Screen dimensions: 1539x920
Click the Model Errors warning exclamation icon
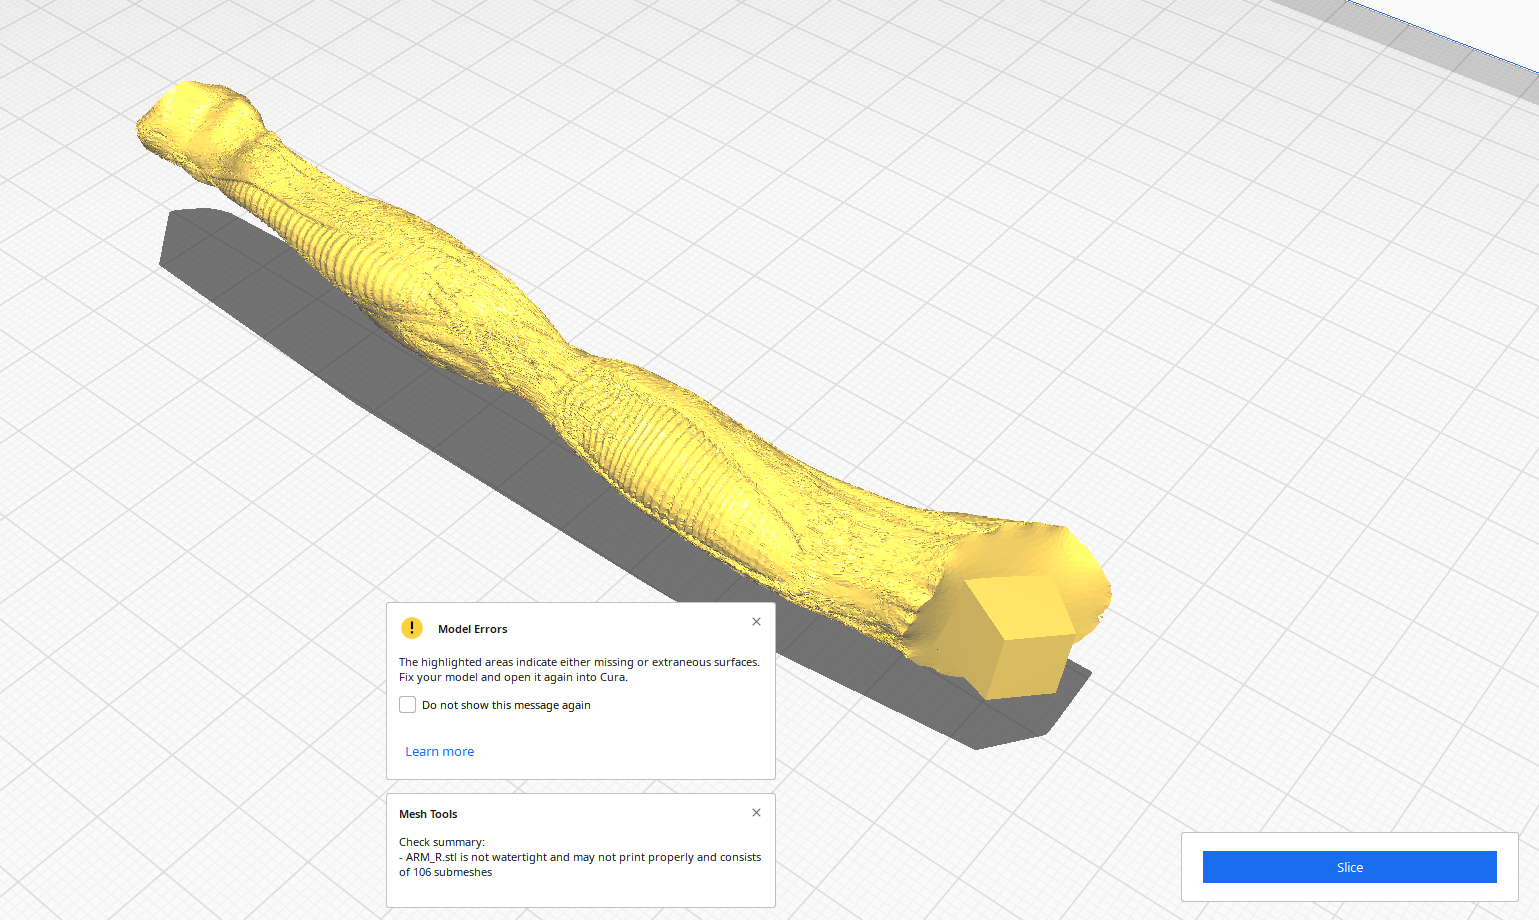point(411,628)
